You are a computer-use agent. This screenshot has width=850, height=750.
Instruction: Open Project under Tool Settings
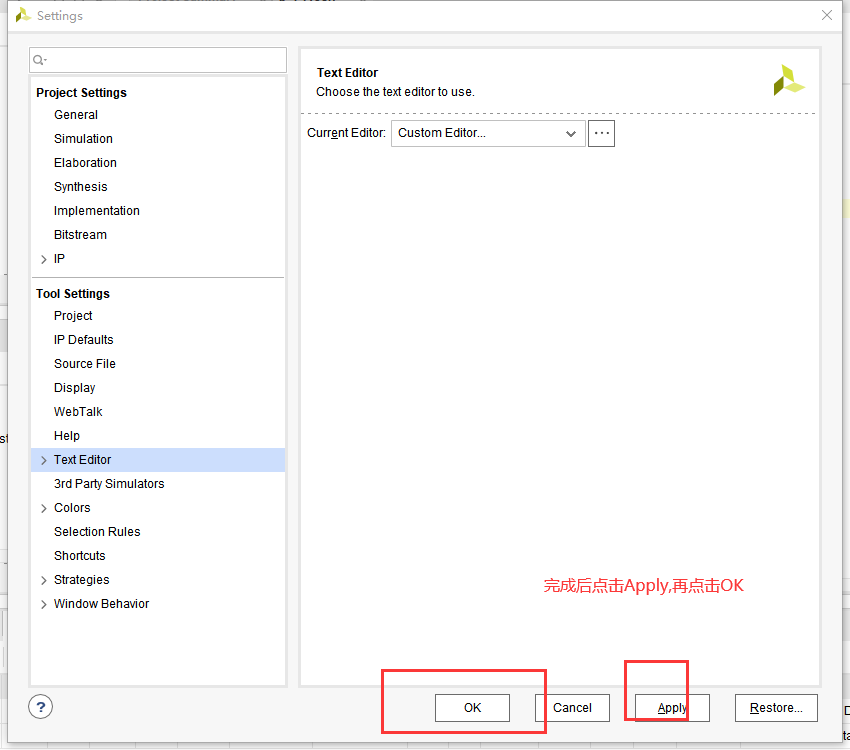tap(73, 316)
